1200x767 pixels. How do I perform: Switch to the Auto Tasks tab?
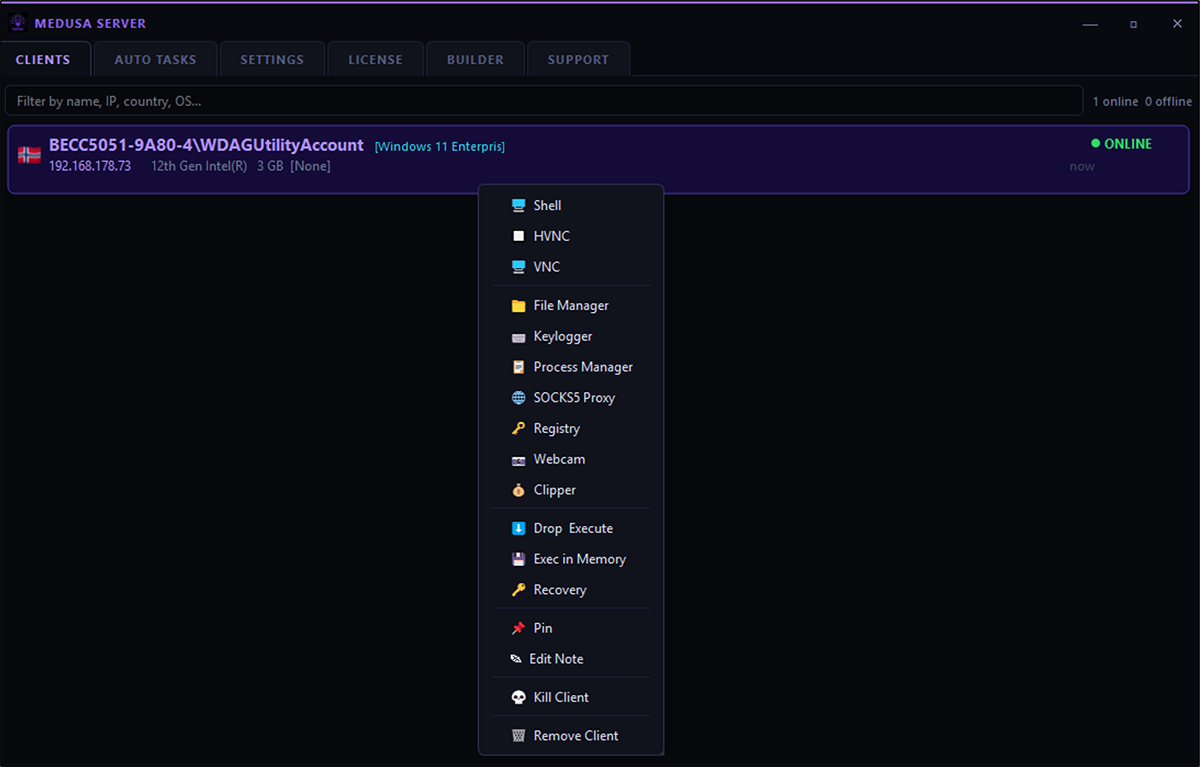pyautogui.click(x=155, y=59)
